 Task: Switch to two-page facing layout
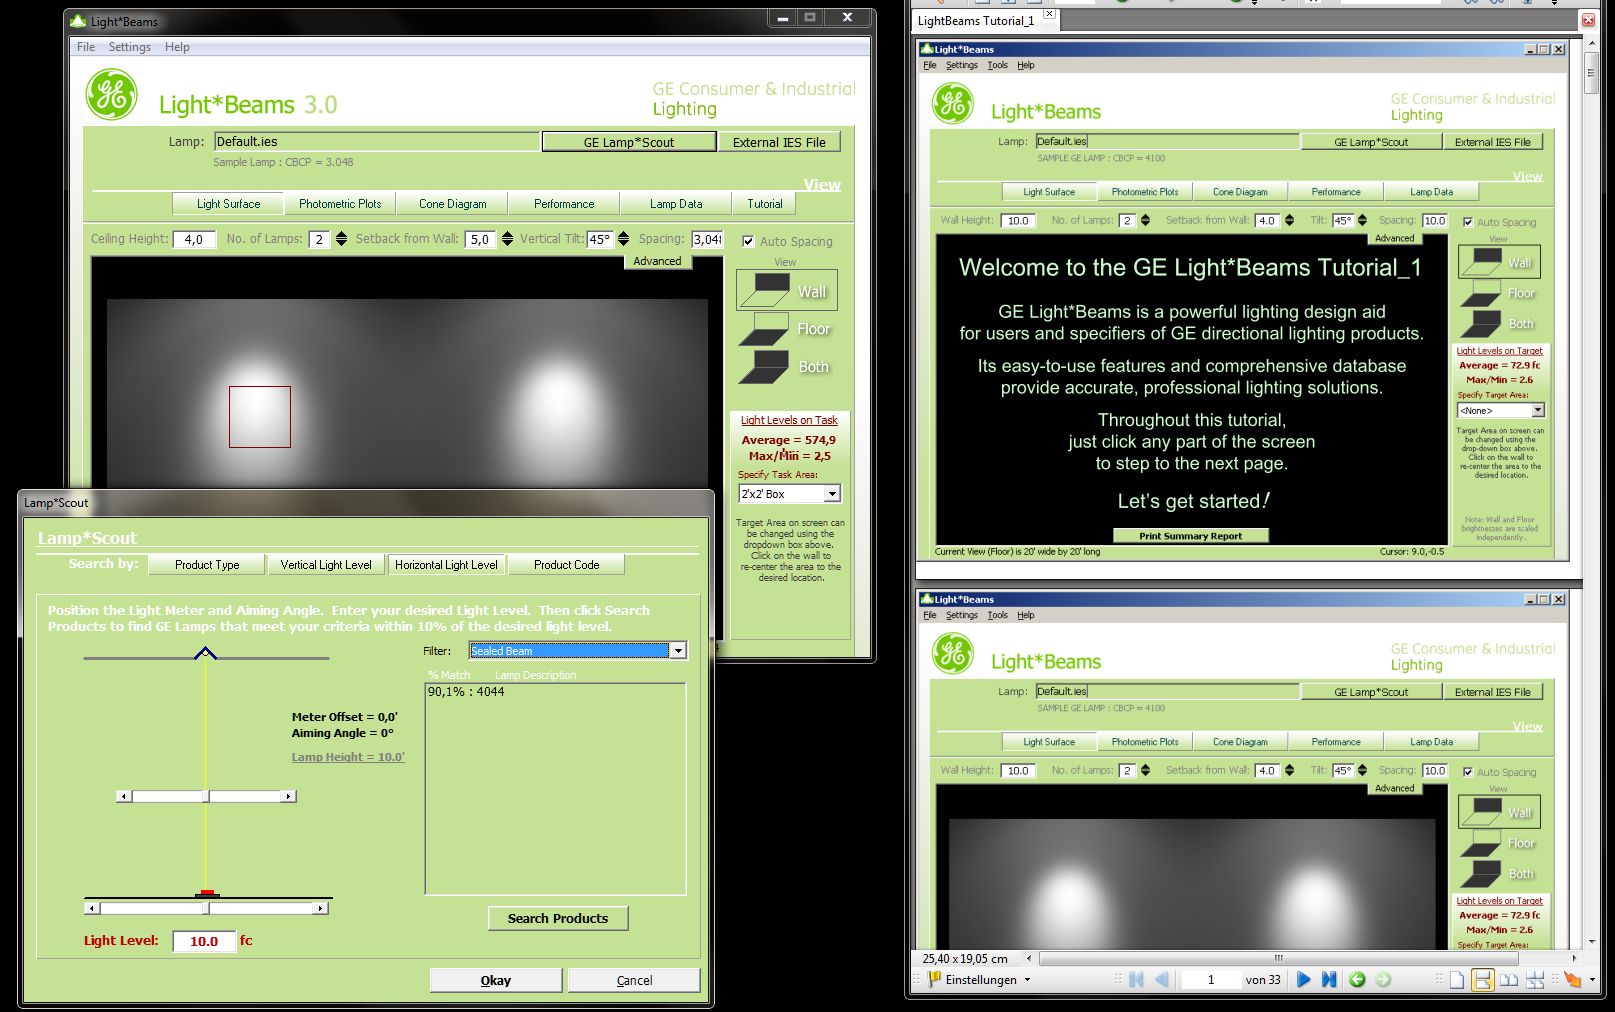coord(1509,980)
